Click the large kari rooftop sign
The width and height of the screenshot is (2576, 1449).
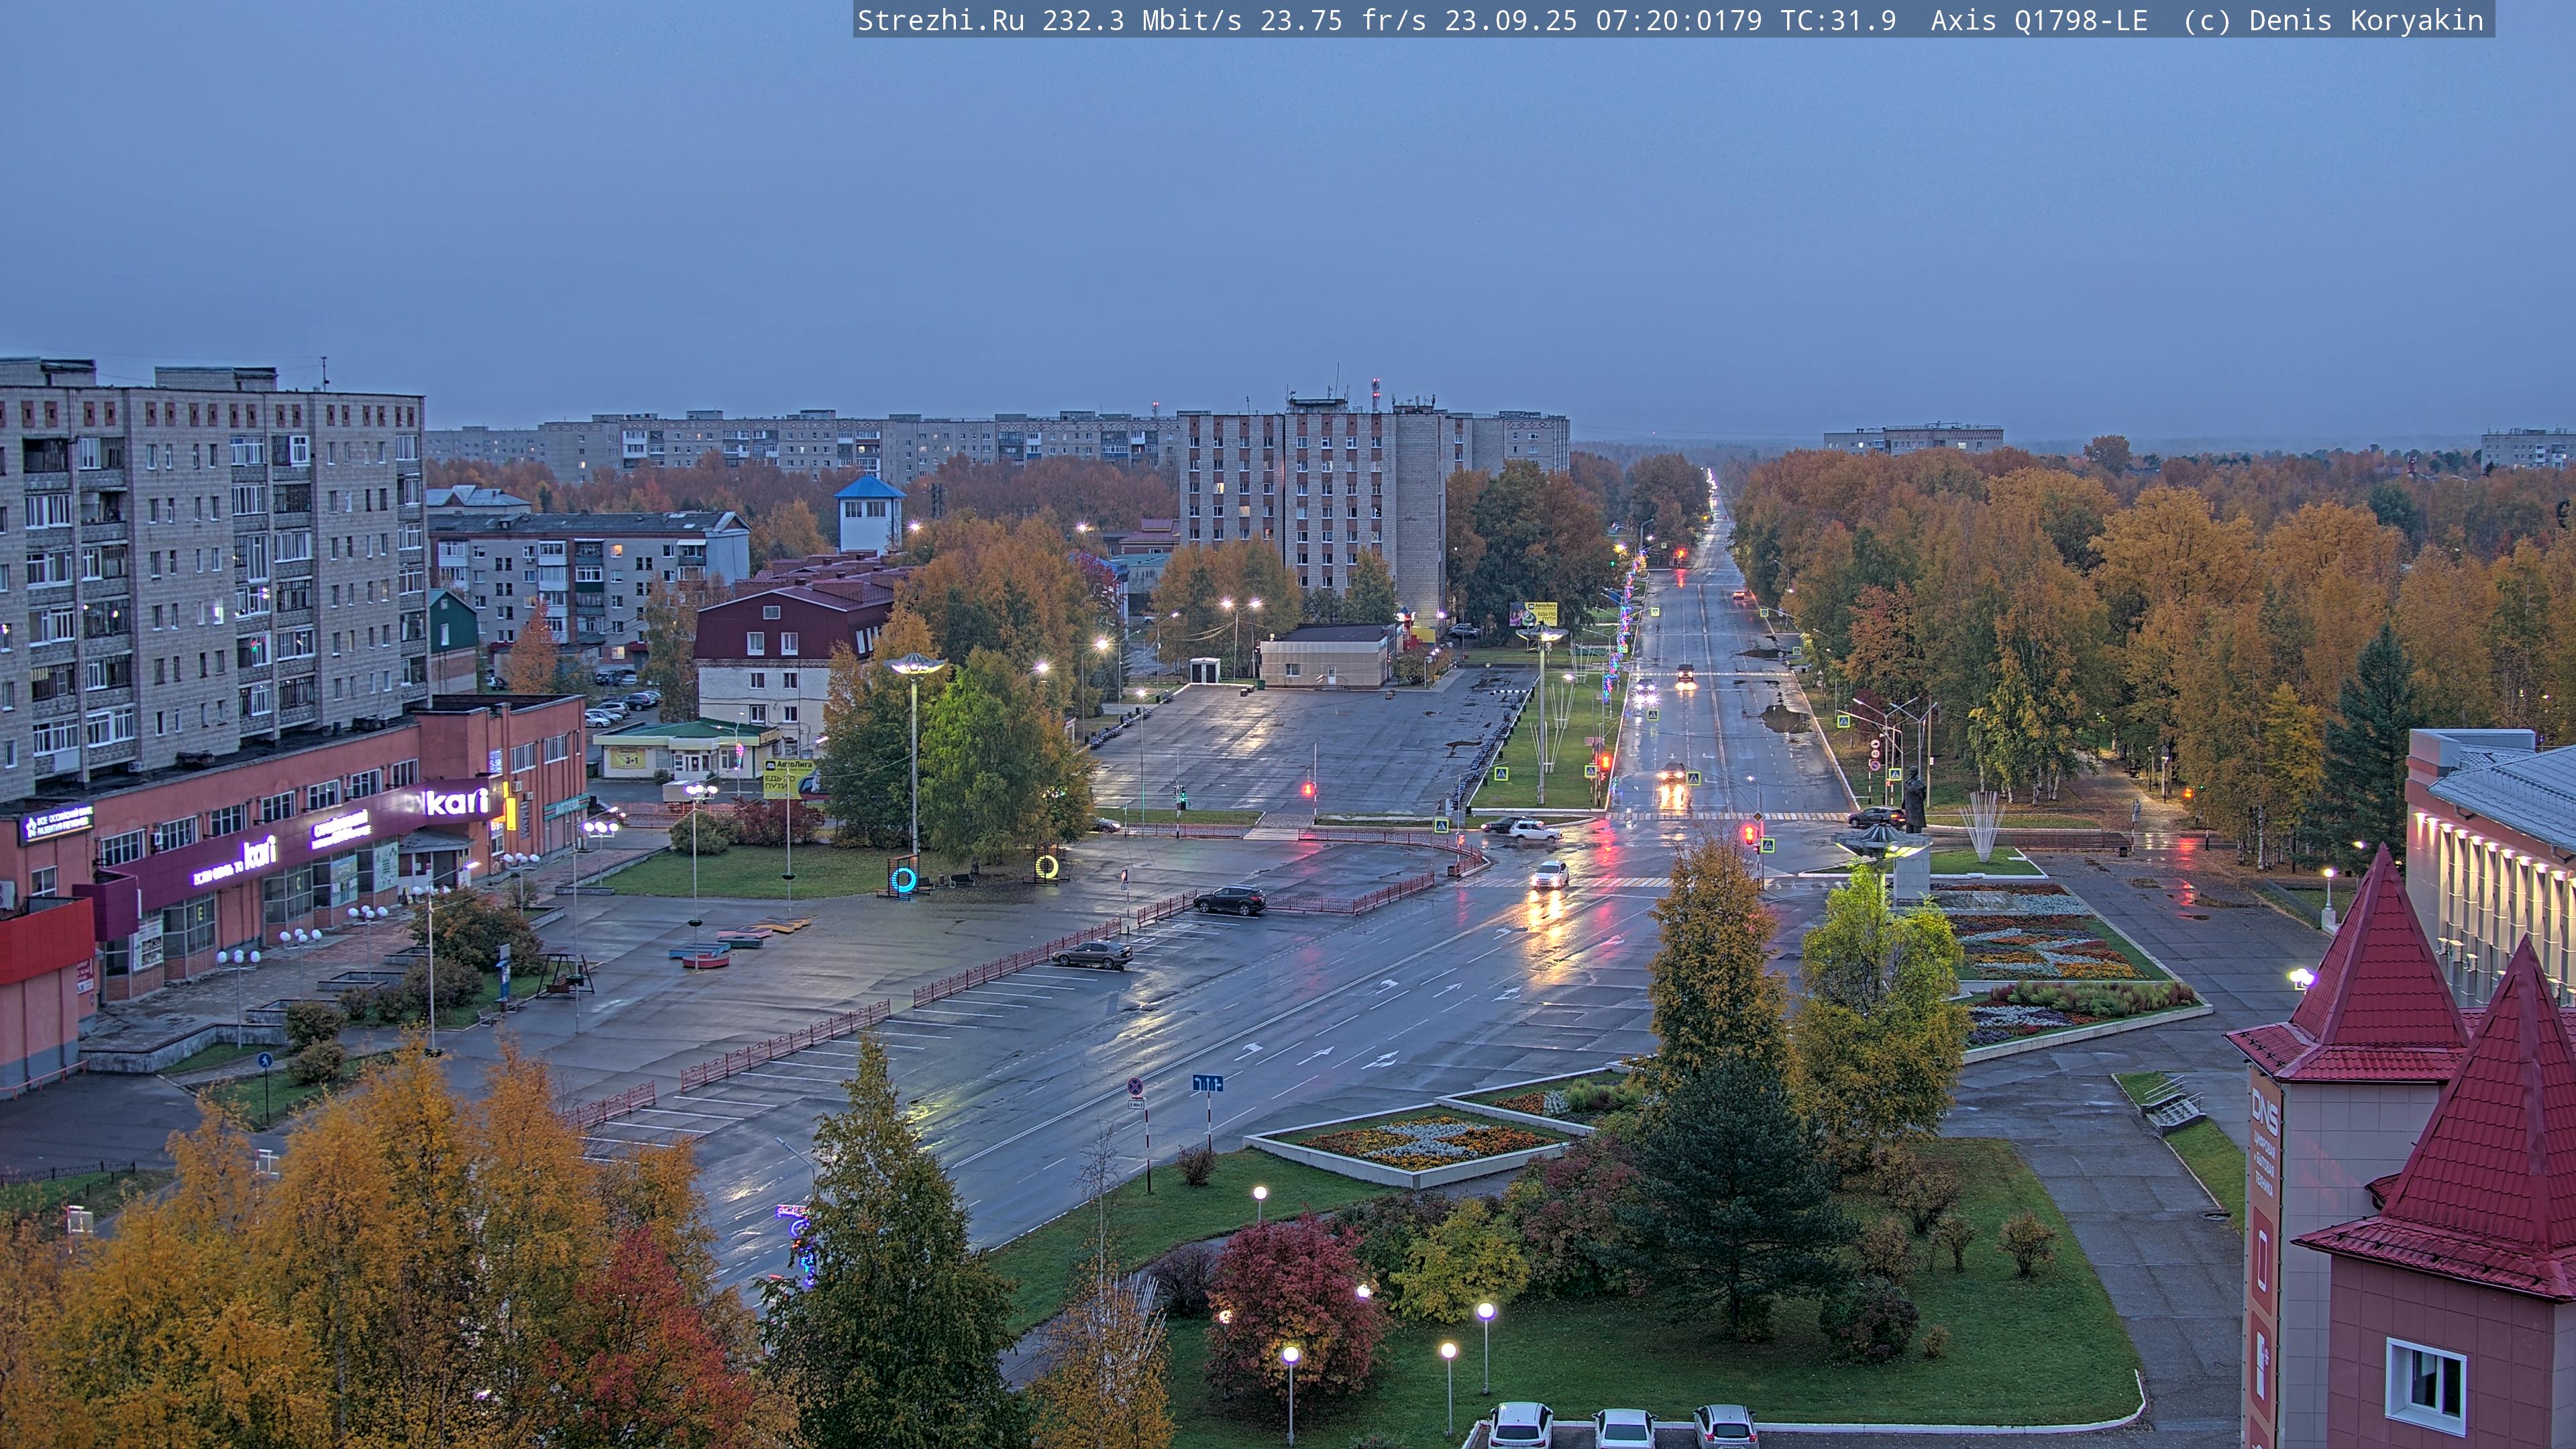pos(457,801)
